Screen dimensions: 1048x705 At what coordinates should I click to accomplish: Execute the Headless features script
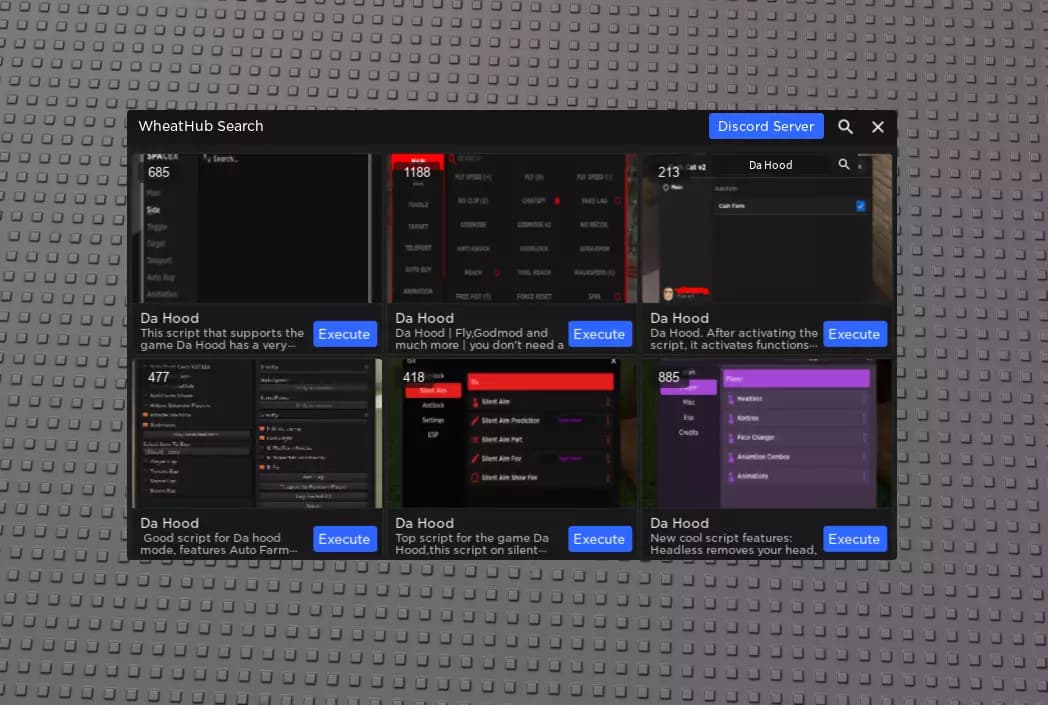pyautogui.click(x=854, y=538)
